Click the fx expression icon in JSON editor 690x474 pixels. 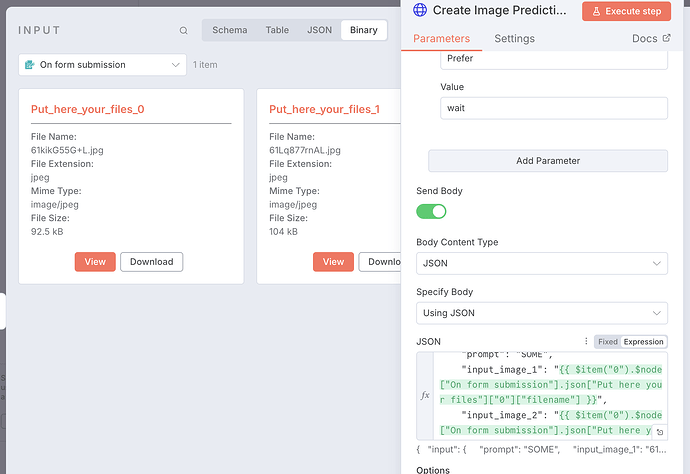tap(425, 395)
